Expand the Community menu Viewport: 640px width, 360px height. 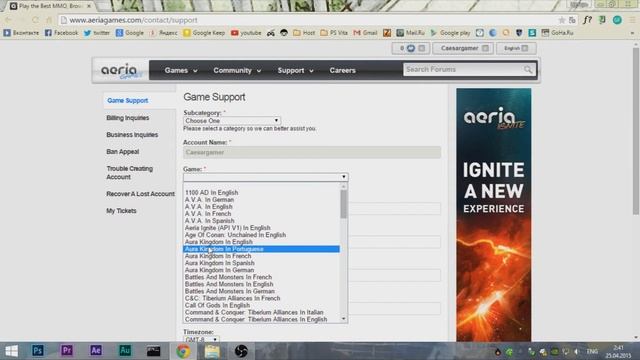pos(237,71)
